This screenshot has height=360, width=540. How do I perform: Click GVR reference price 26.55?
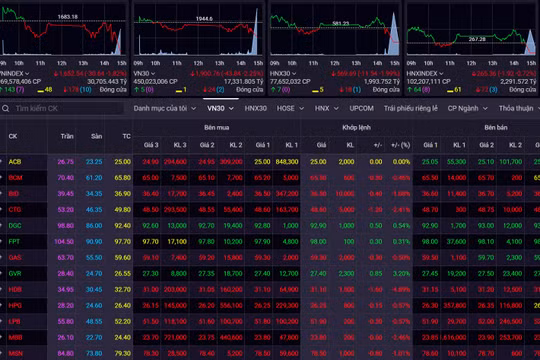point(123,274)
